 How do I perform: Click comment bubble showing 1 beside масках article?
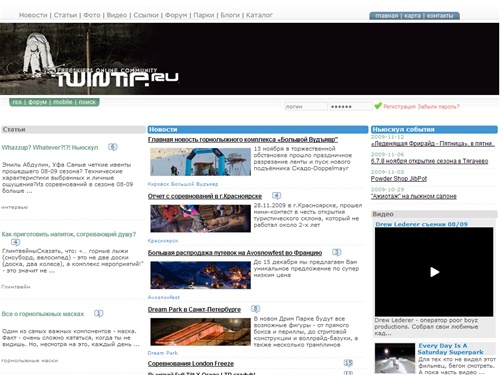[99, 313]
